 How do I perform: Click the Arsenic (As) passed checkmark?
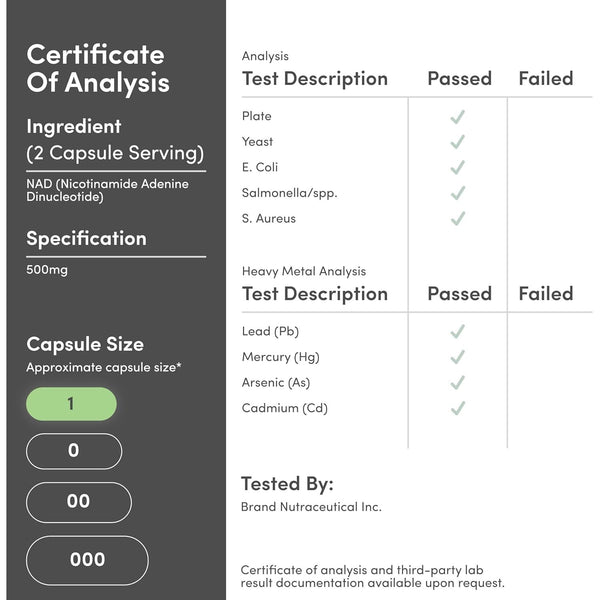pos(458,382)
